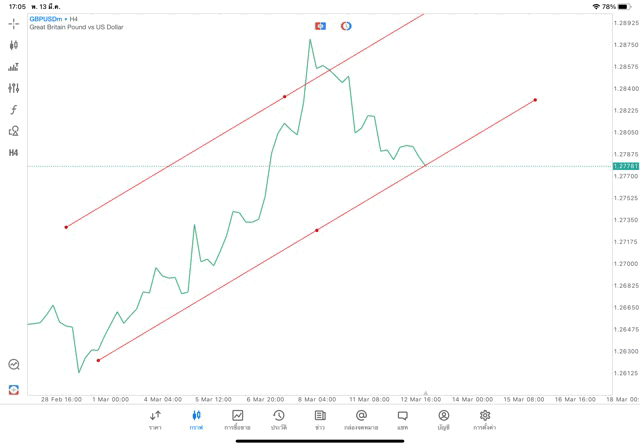The height and width of the screenshot is (447, 640).
Task: Tap the GBPUSDm symbol name
Action: click(x=45, y=18)
